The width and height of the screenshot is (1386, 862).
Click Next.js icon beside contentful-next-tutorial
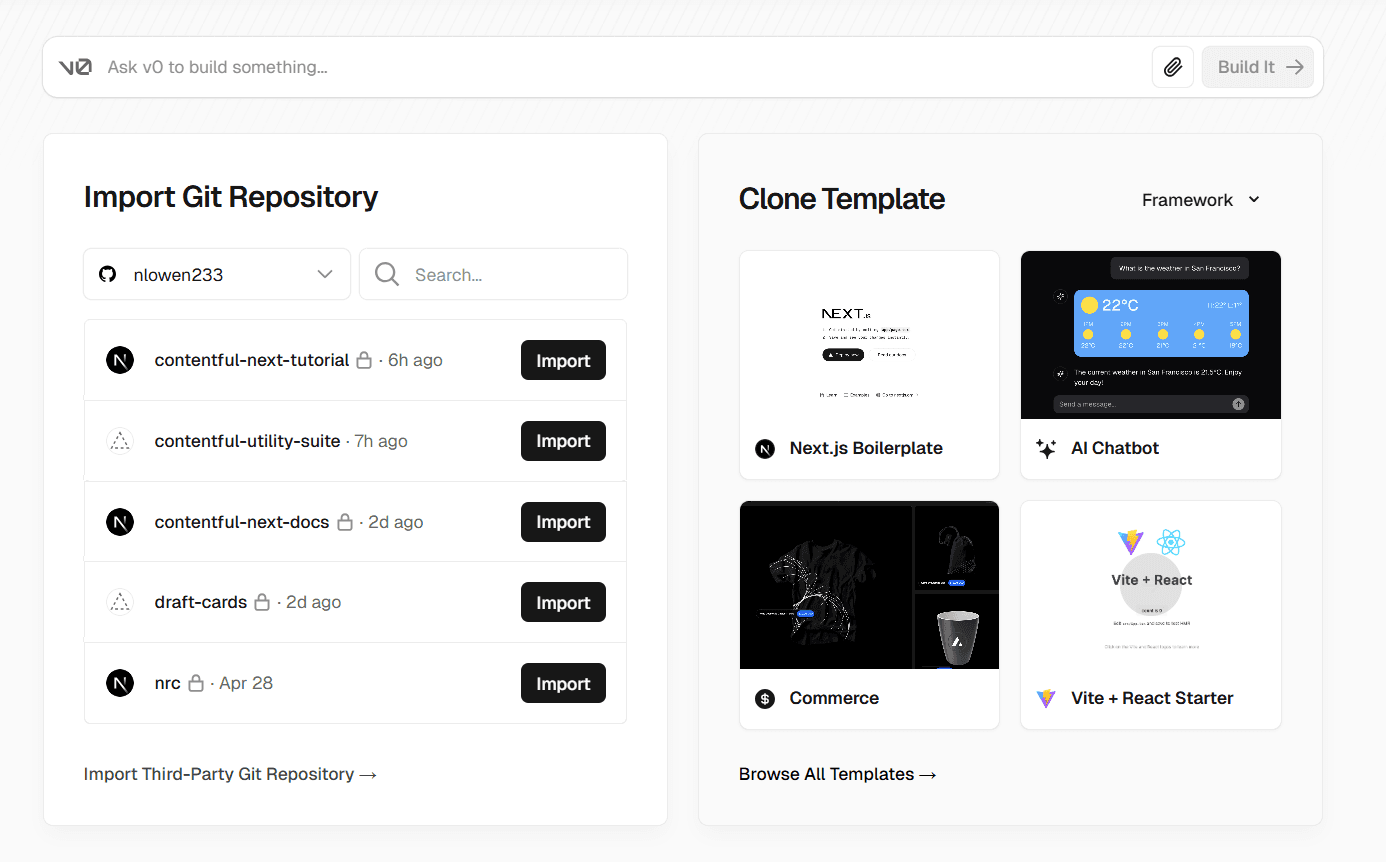[x=120, y=360]
